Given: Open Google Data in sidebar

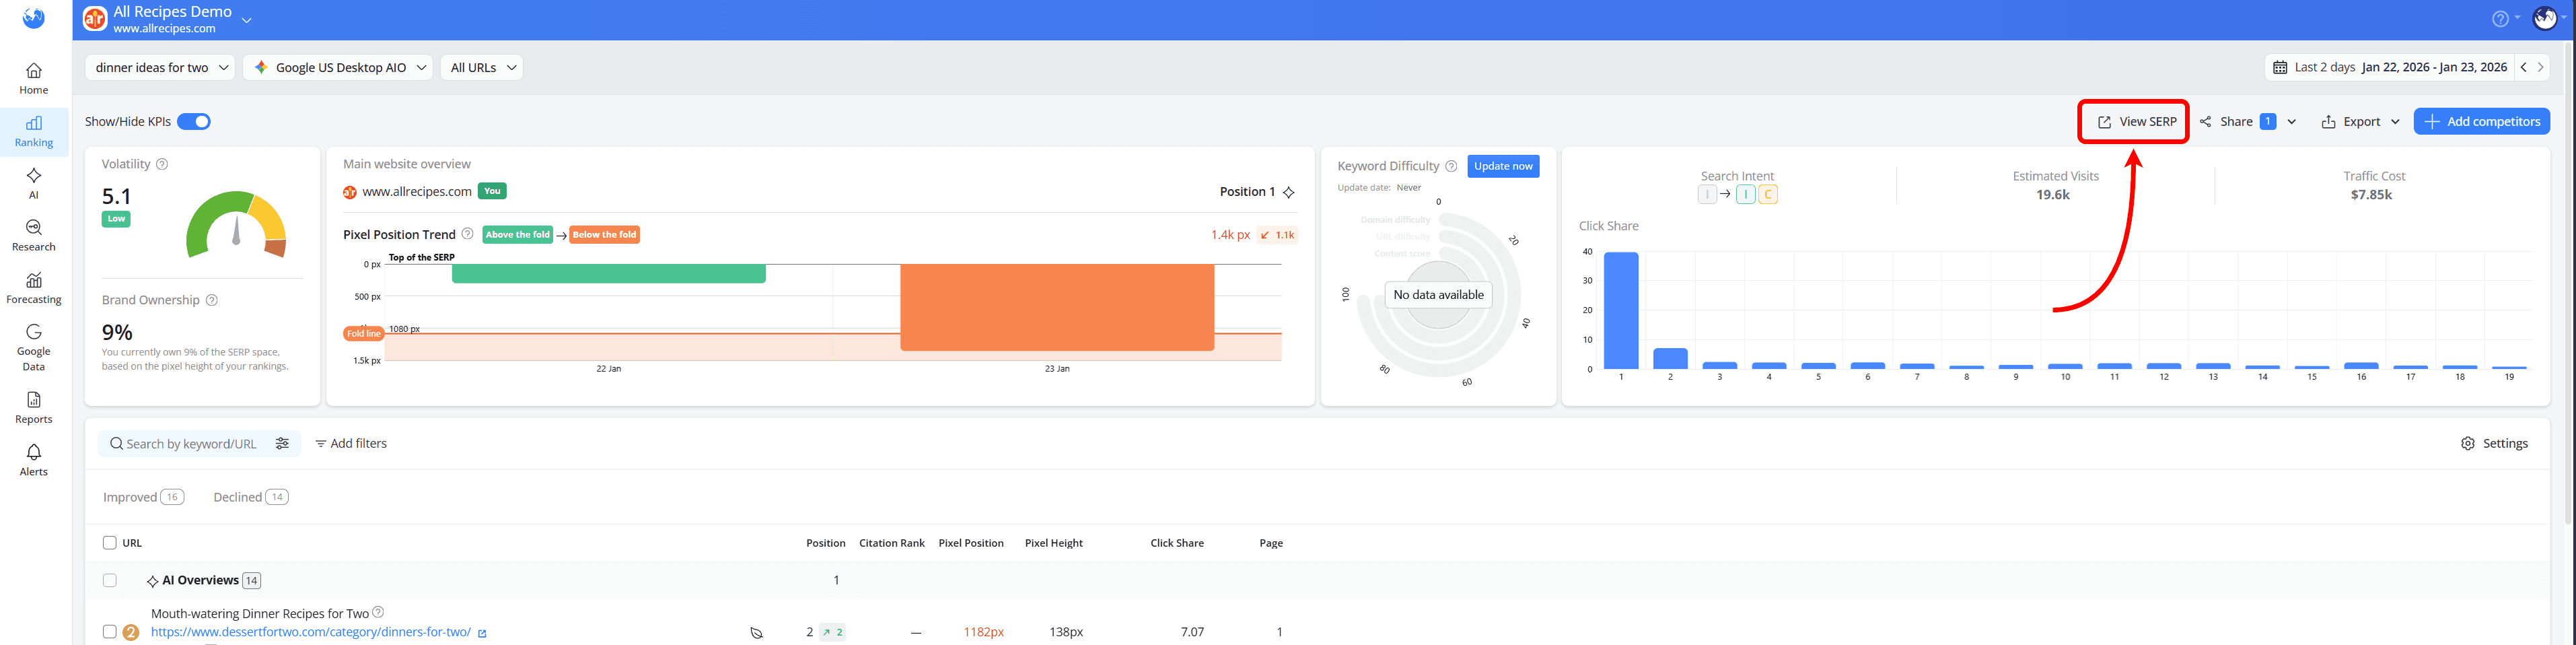Looking at the screenshot, I should pos(34,348).
